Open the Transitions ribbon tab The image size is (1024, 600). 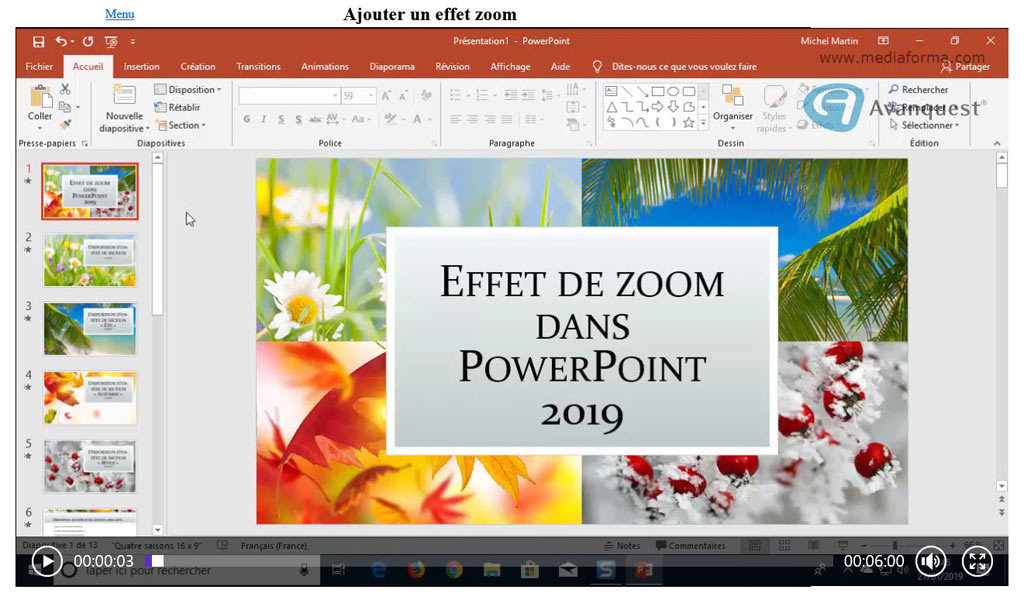click(x=258, y=67)
